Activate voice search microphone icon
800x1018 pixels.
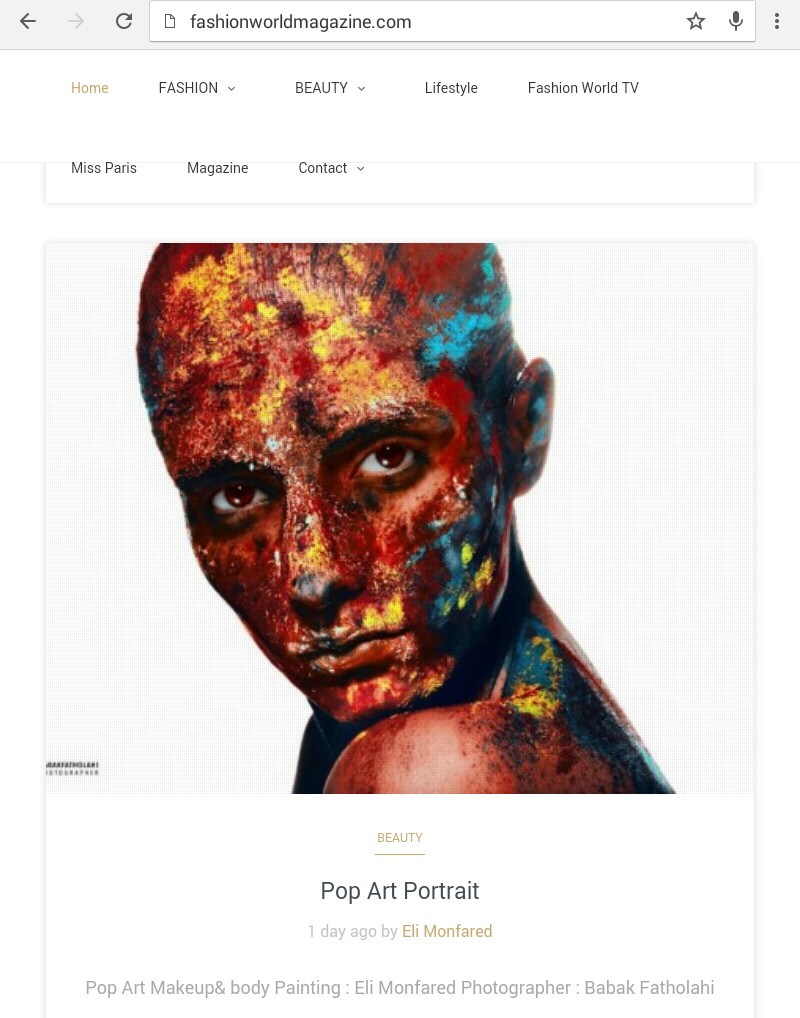click(x=736, y=21)
